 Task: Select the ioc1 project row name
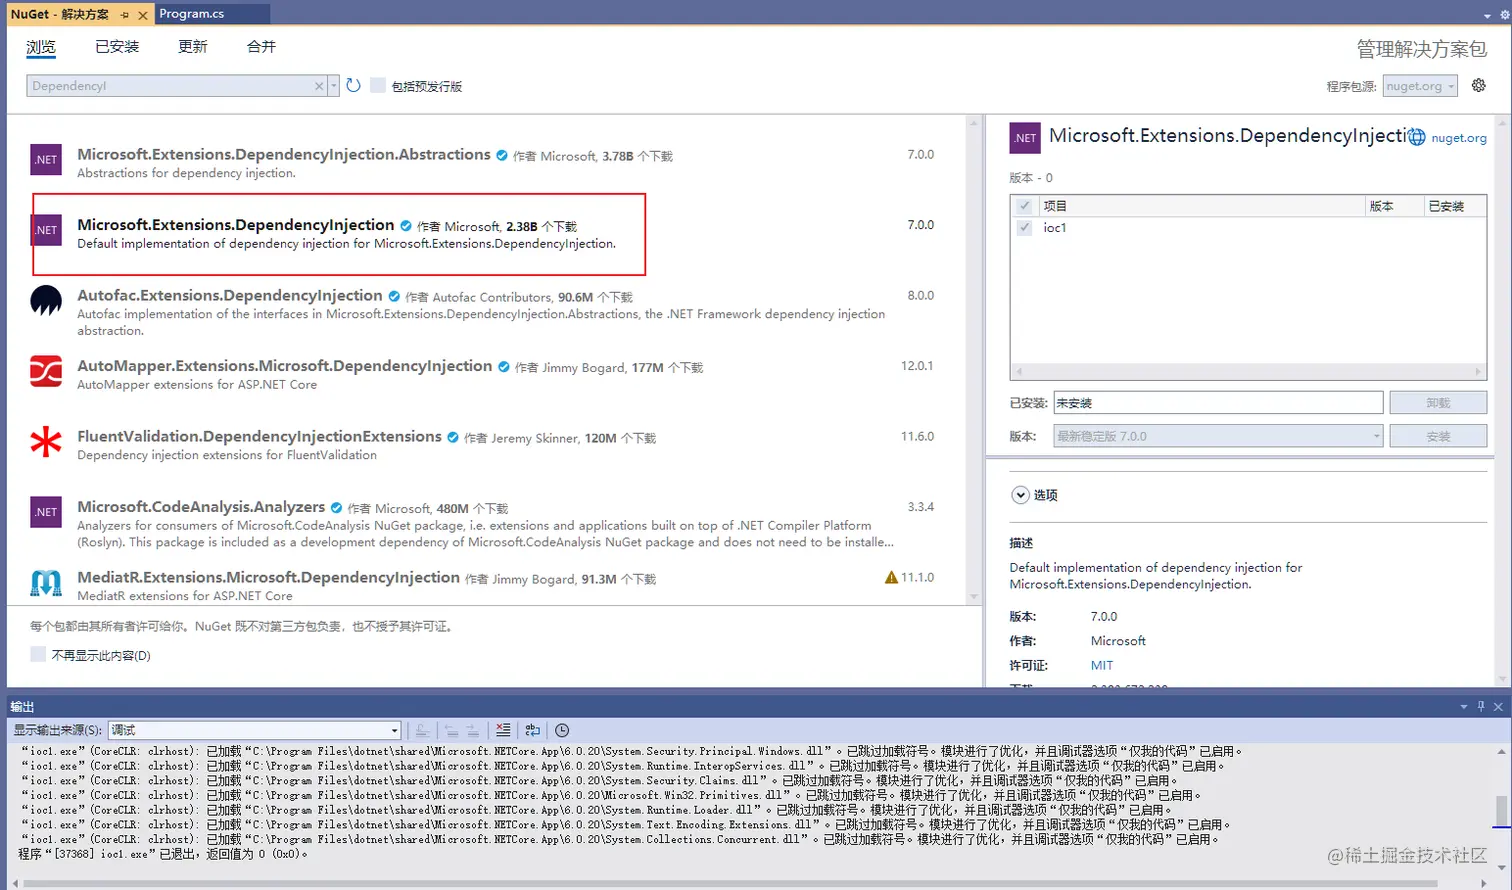[x=1055, y=228]
